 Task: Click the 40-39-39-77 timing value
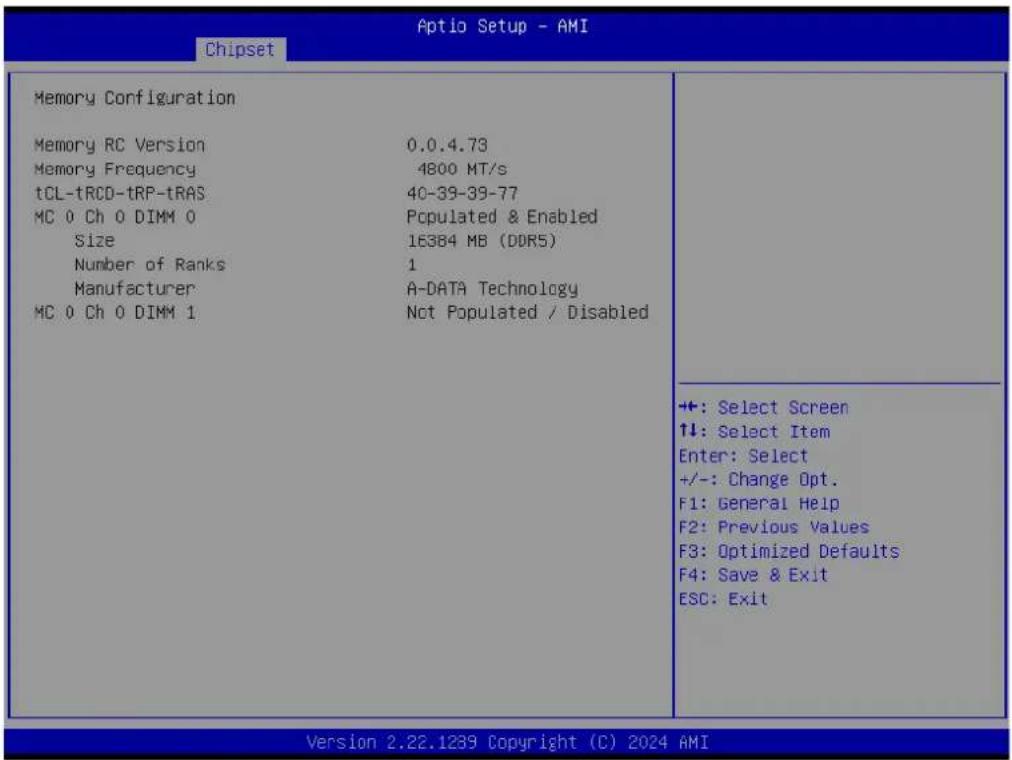pyautogui.click(x=462, y=193)
